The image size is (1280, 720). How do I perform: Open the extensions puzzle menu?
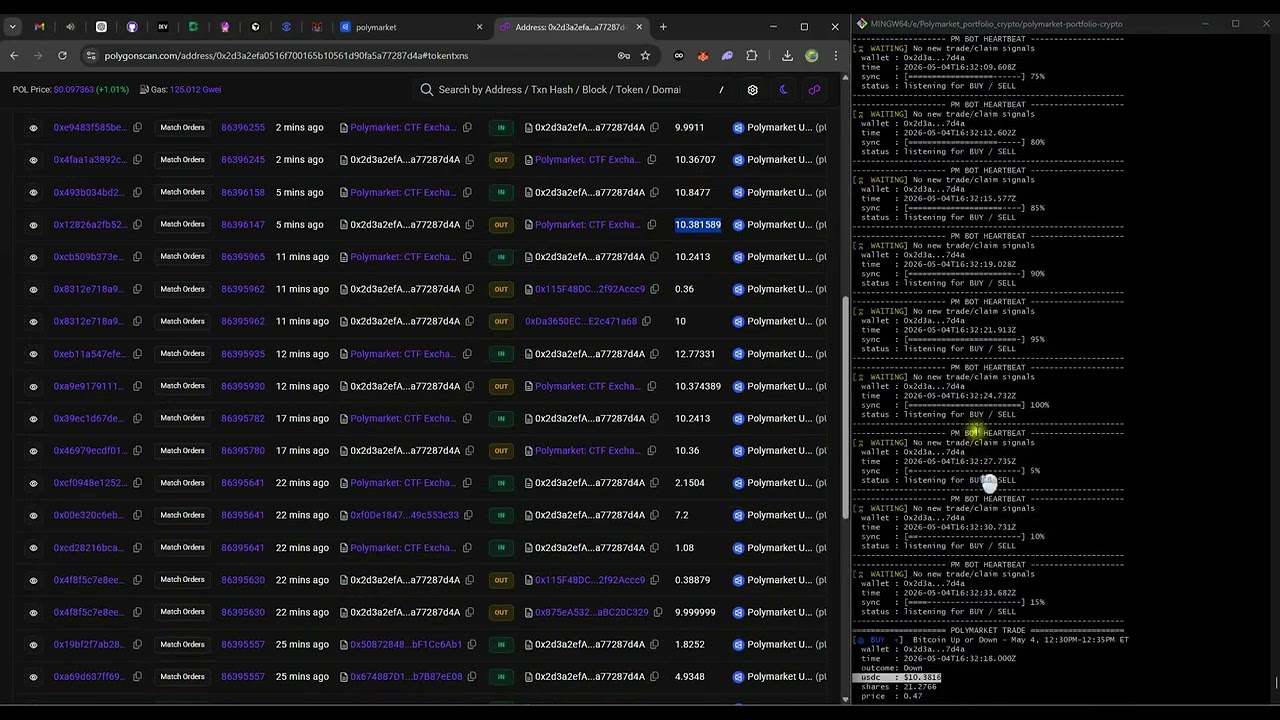[751, 56]
